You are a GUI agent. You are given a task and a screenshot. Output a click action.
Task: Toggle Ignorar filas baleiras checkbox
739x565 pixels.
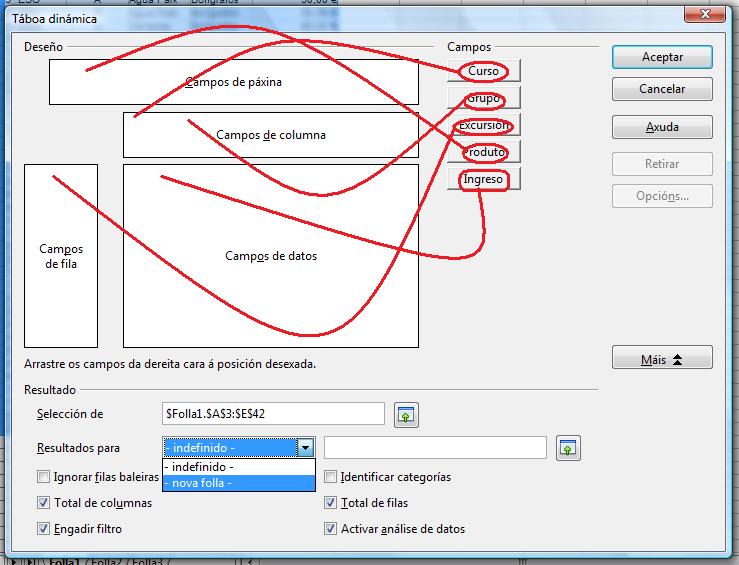click(x=43, y=477)
